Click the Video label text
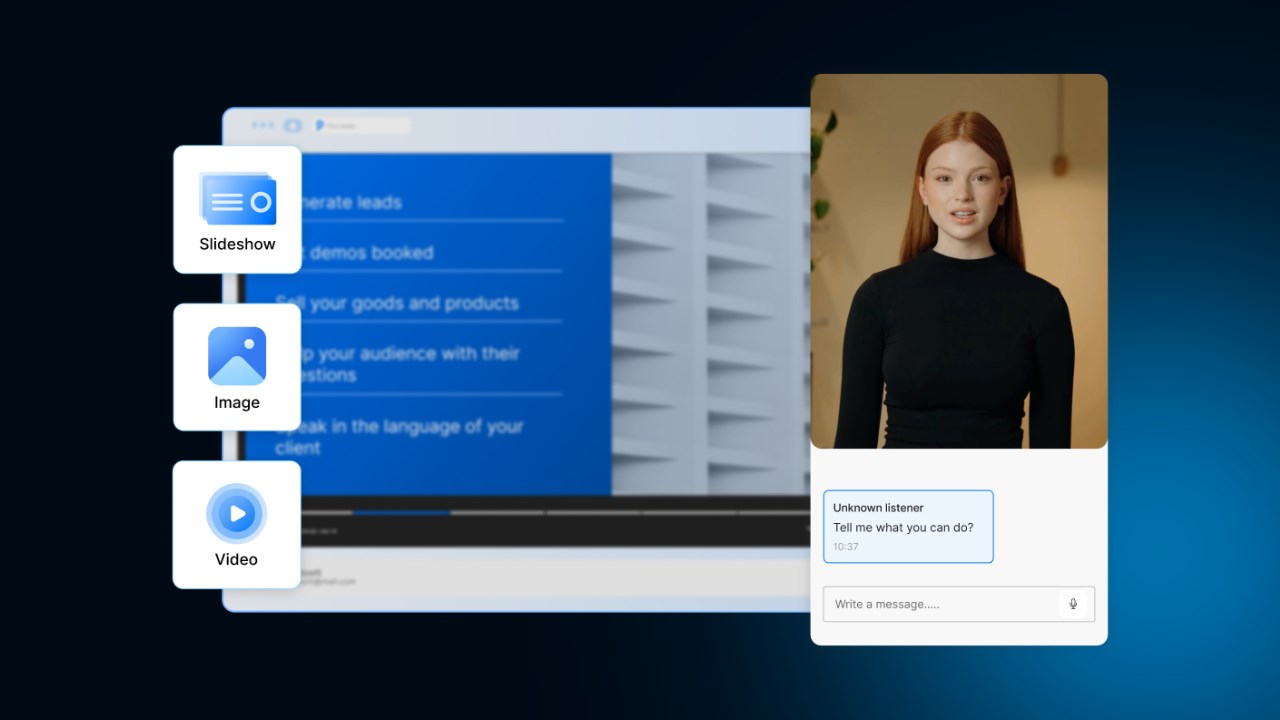The height and width of the screenshot is (720, 1280). (x=237, y=559)
